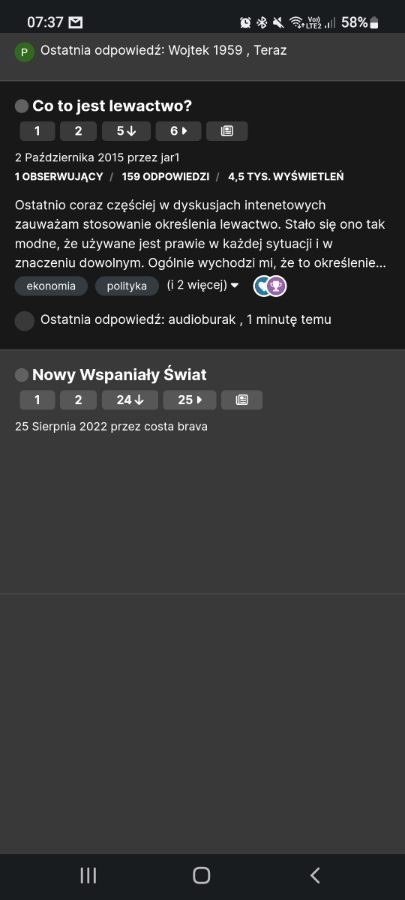This screenshot has height=900, width=405.
Task: Tap the Android back arrow
Action: pos(314,875)
